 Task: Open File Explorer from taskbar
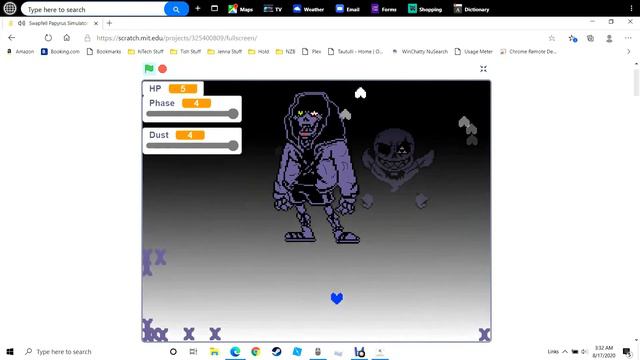pyautogui.click(x=214, y=351)
